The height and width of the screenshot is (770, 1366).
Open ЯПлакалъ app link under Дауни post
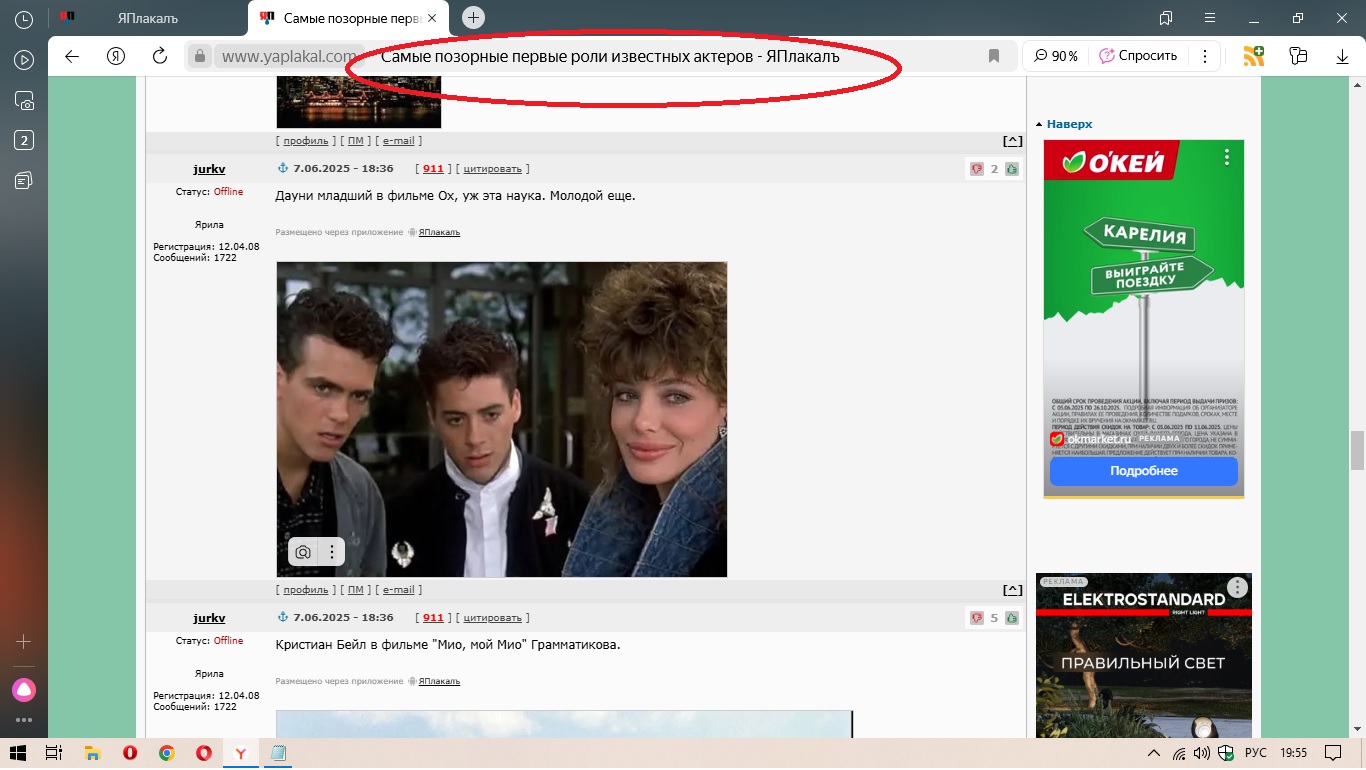439,232
